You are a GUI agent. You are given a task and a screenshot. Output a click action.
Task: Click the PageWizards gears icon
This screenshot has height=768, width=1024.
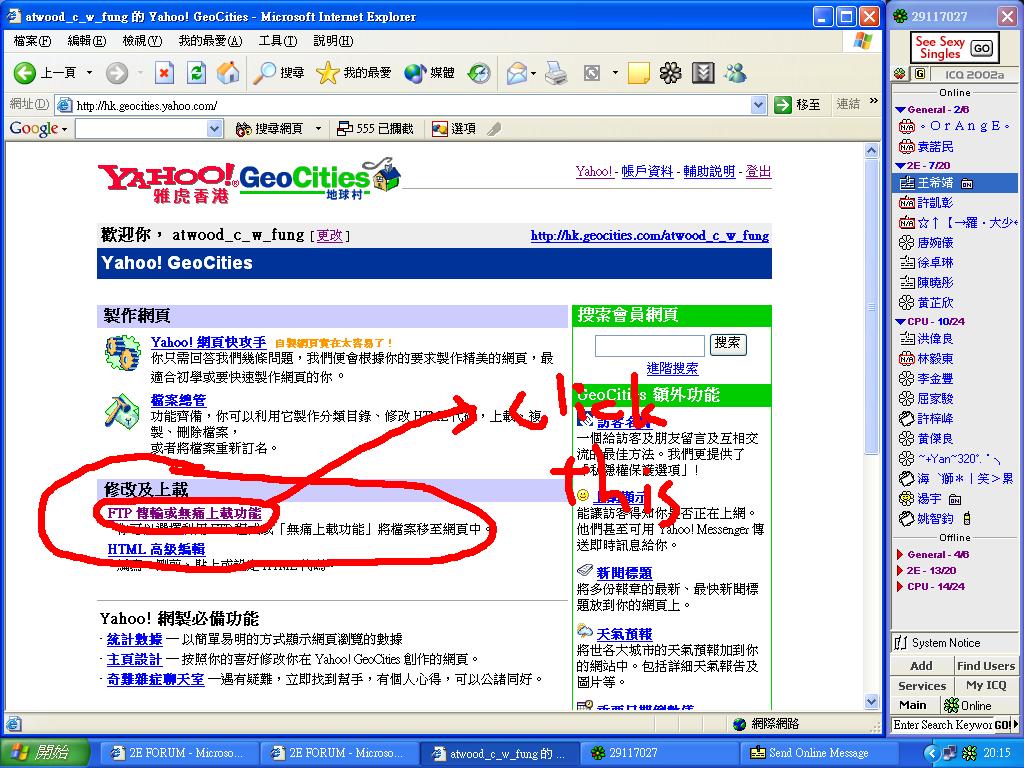pos(122,353)
